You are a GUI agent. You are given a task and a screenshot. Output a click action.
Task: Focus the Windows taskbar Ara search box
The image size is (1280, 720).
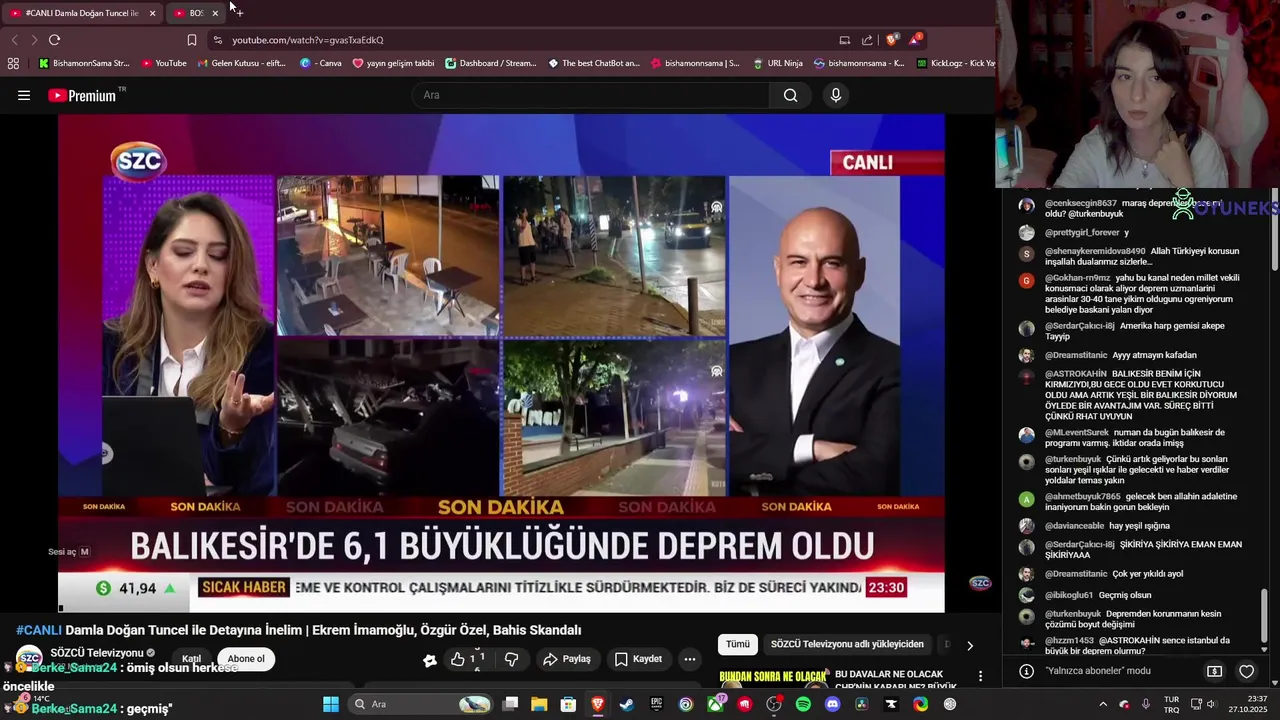421,704
